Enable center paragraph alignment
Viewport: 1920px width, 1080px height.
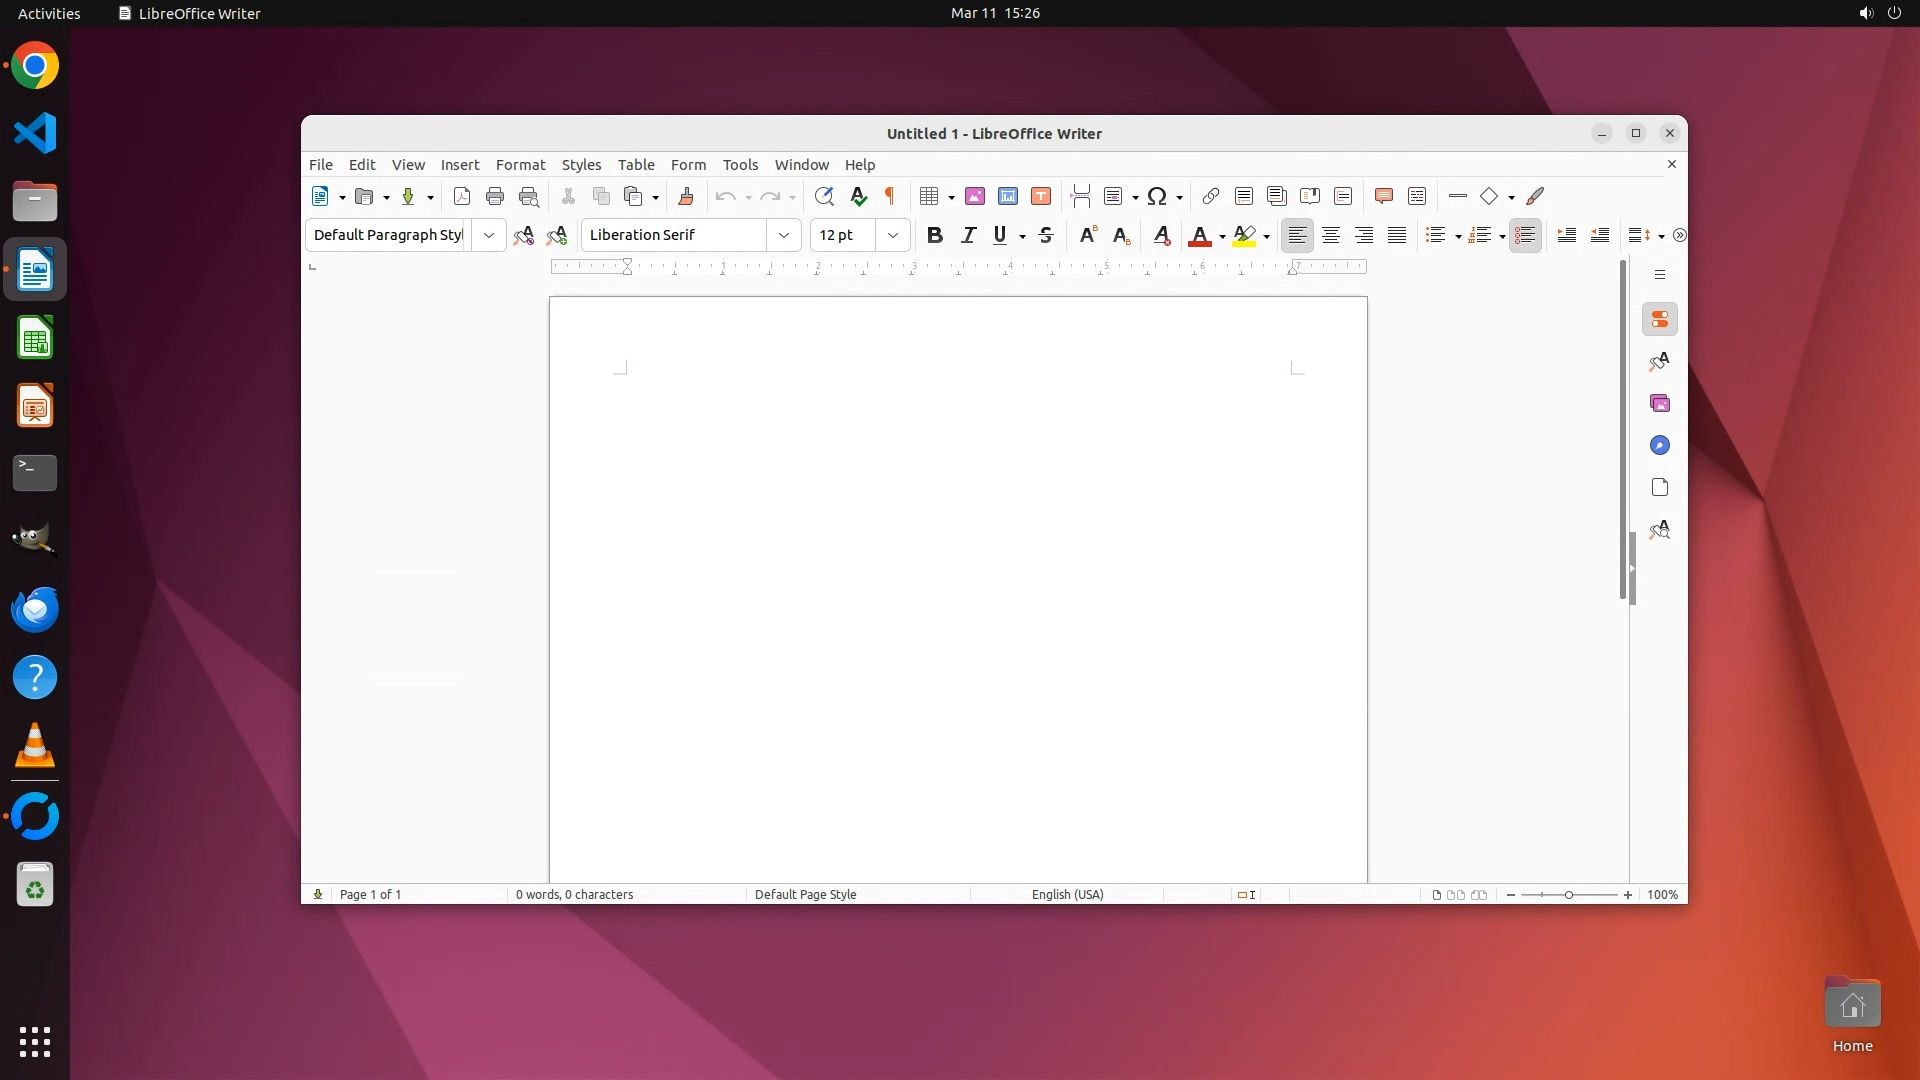(1331, 235)
